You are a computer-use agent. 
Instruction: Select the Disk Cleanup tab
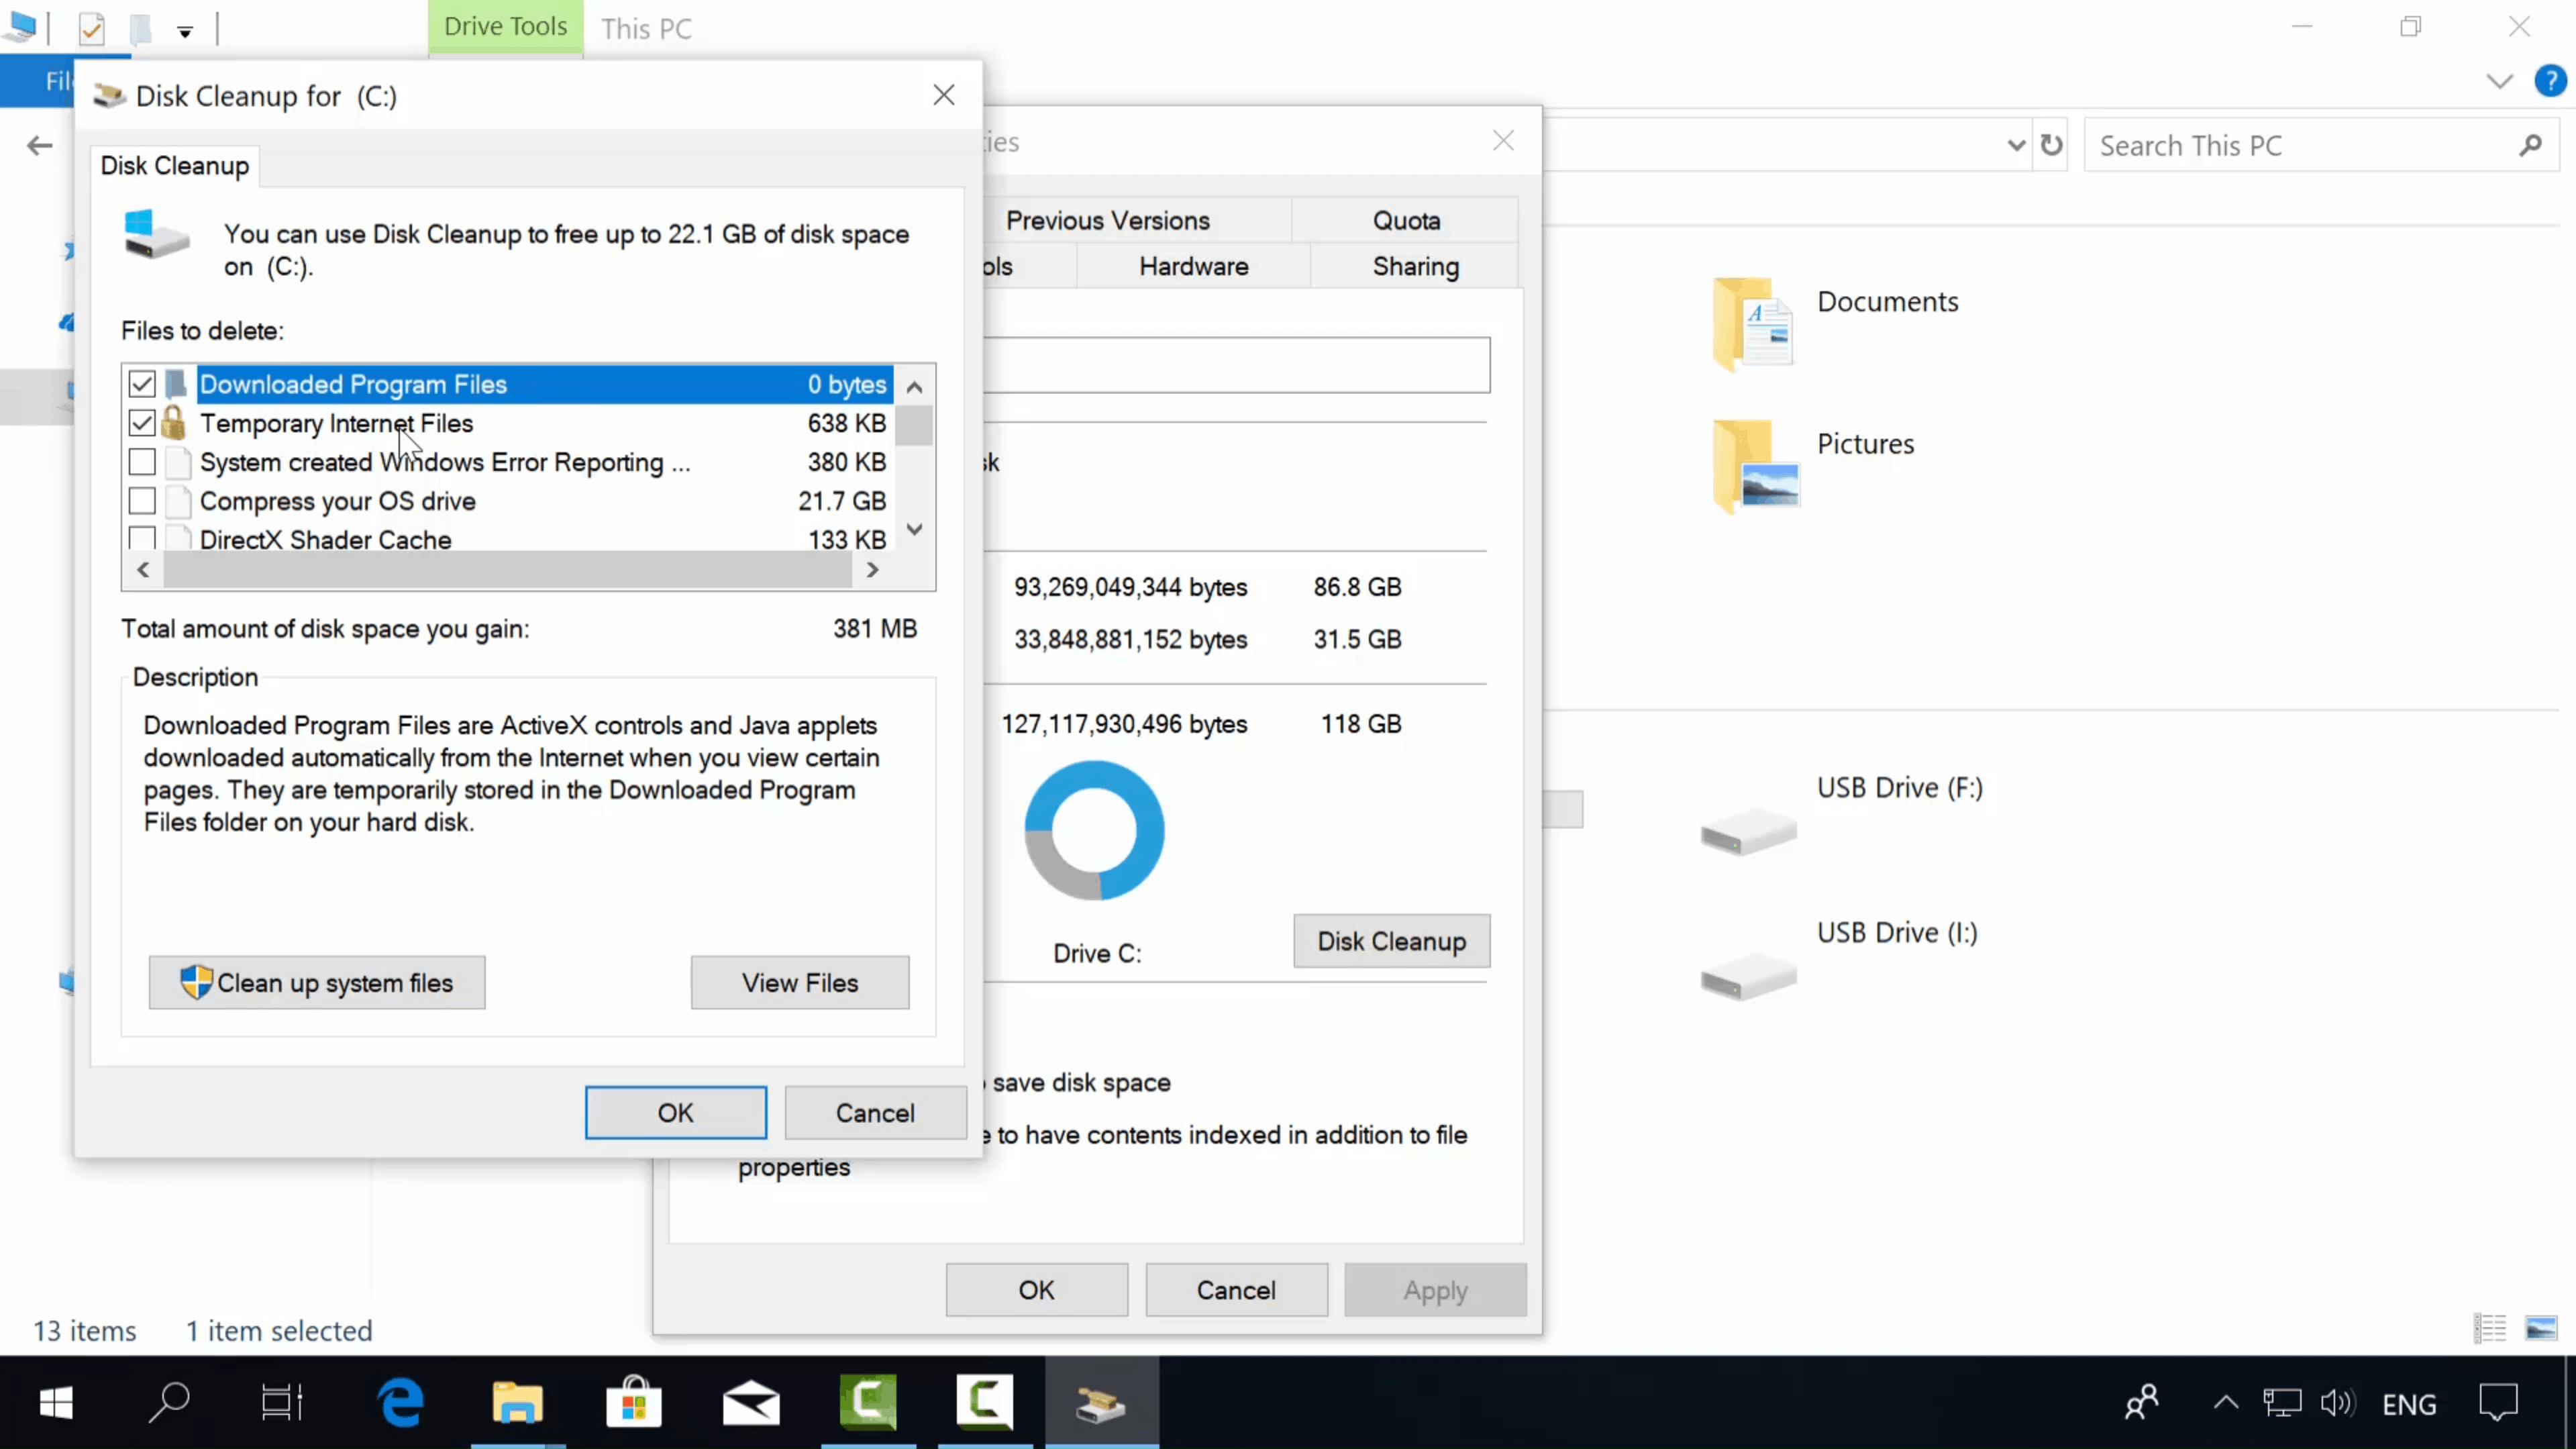[175, 166]
